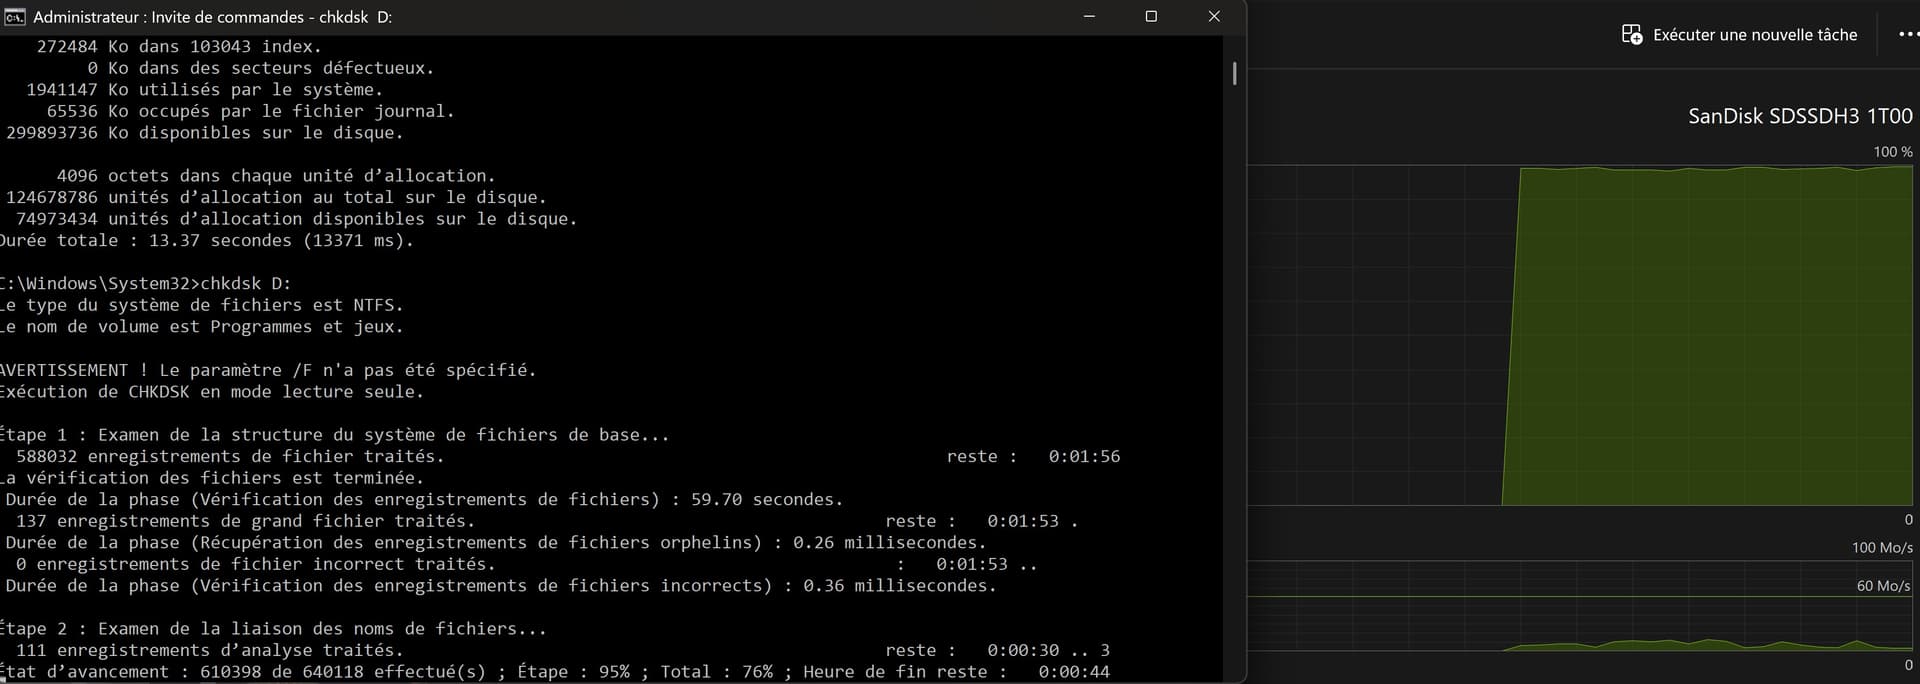Click the phase duration line showing "0.26 millisecondes"
The width and height of the screenshot is (1920, 684).
click(496, 543)
